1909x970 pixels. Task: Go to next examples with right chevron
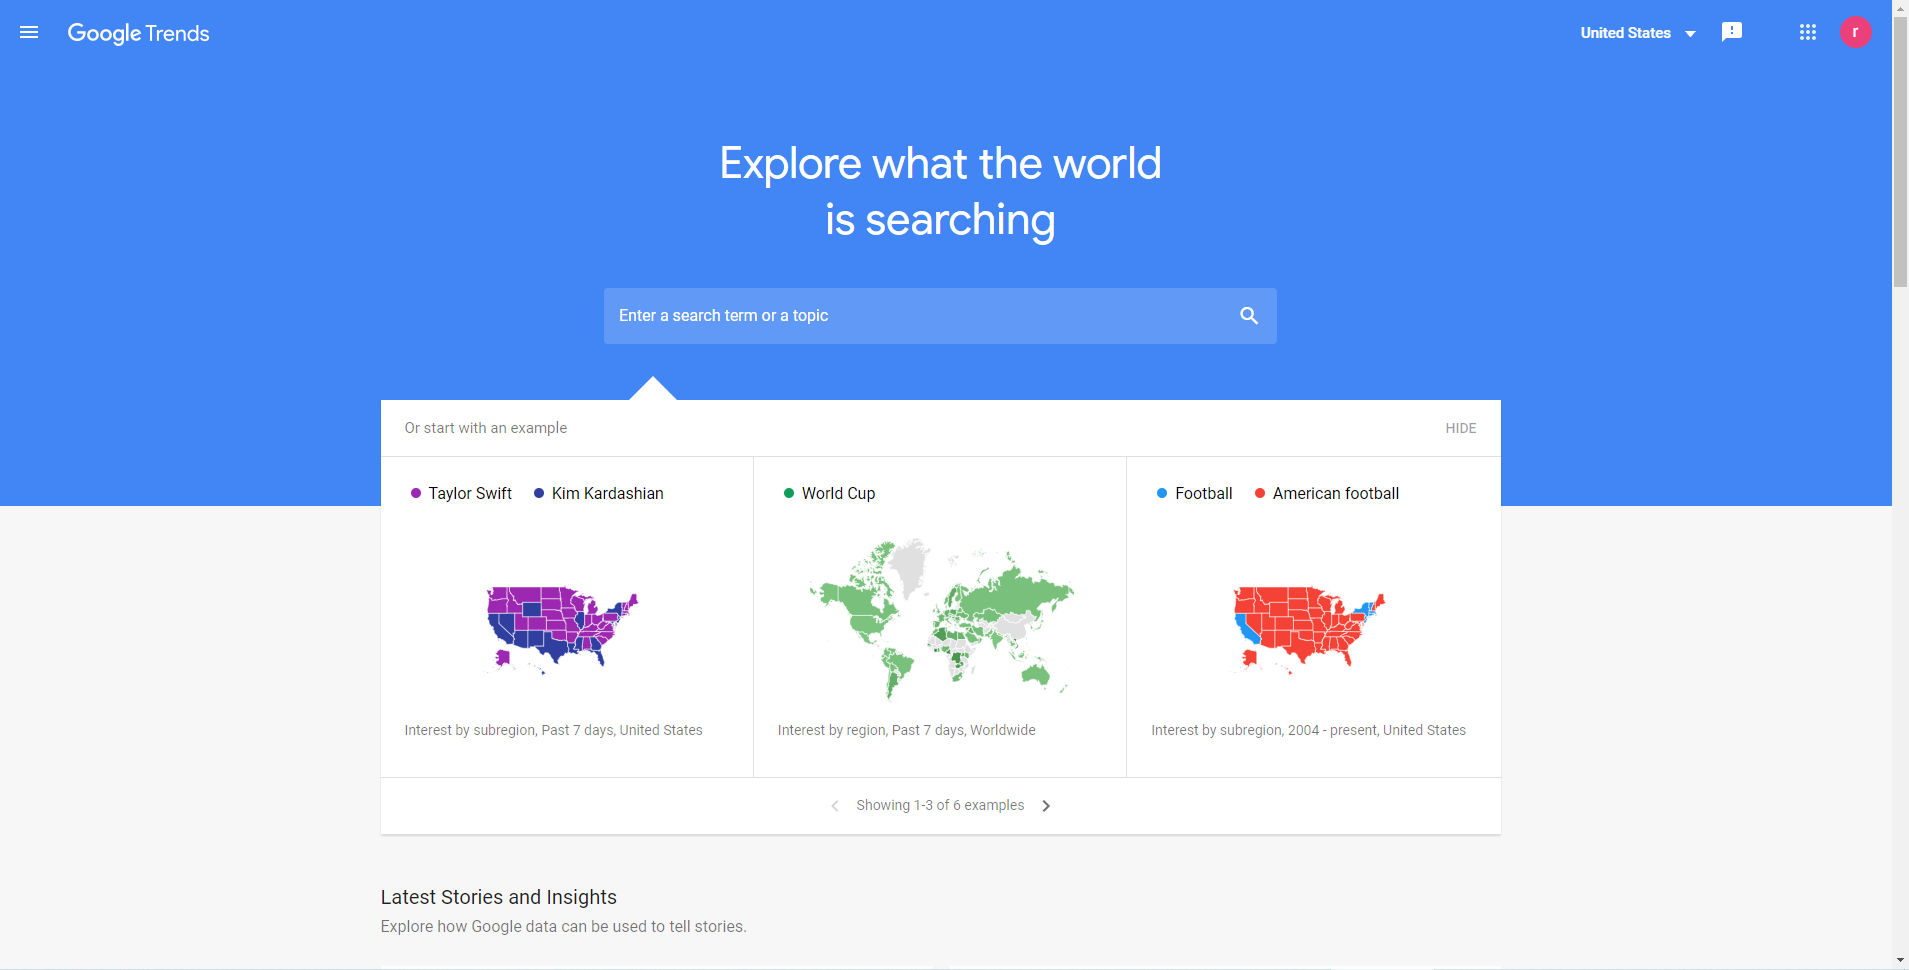[1046, 806]
